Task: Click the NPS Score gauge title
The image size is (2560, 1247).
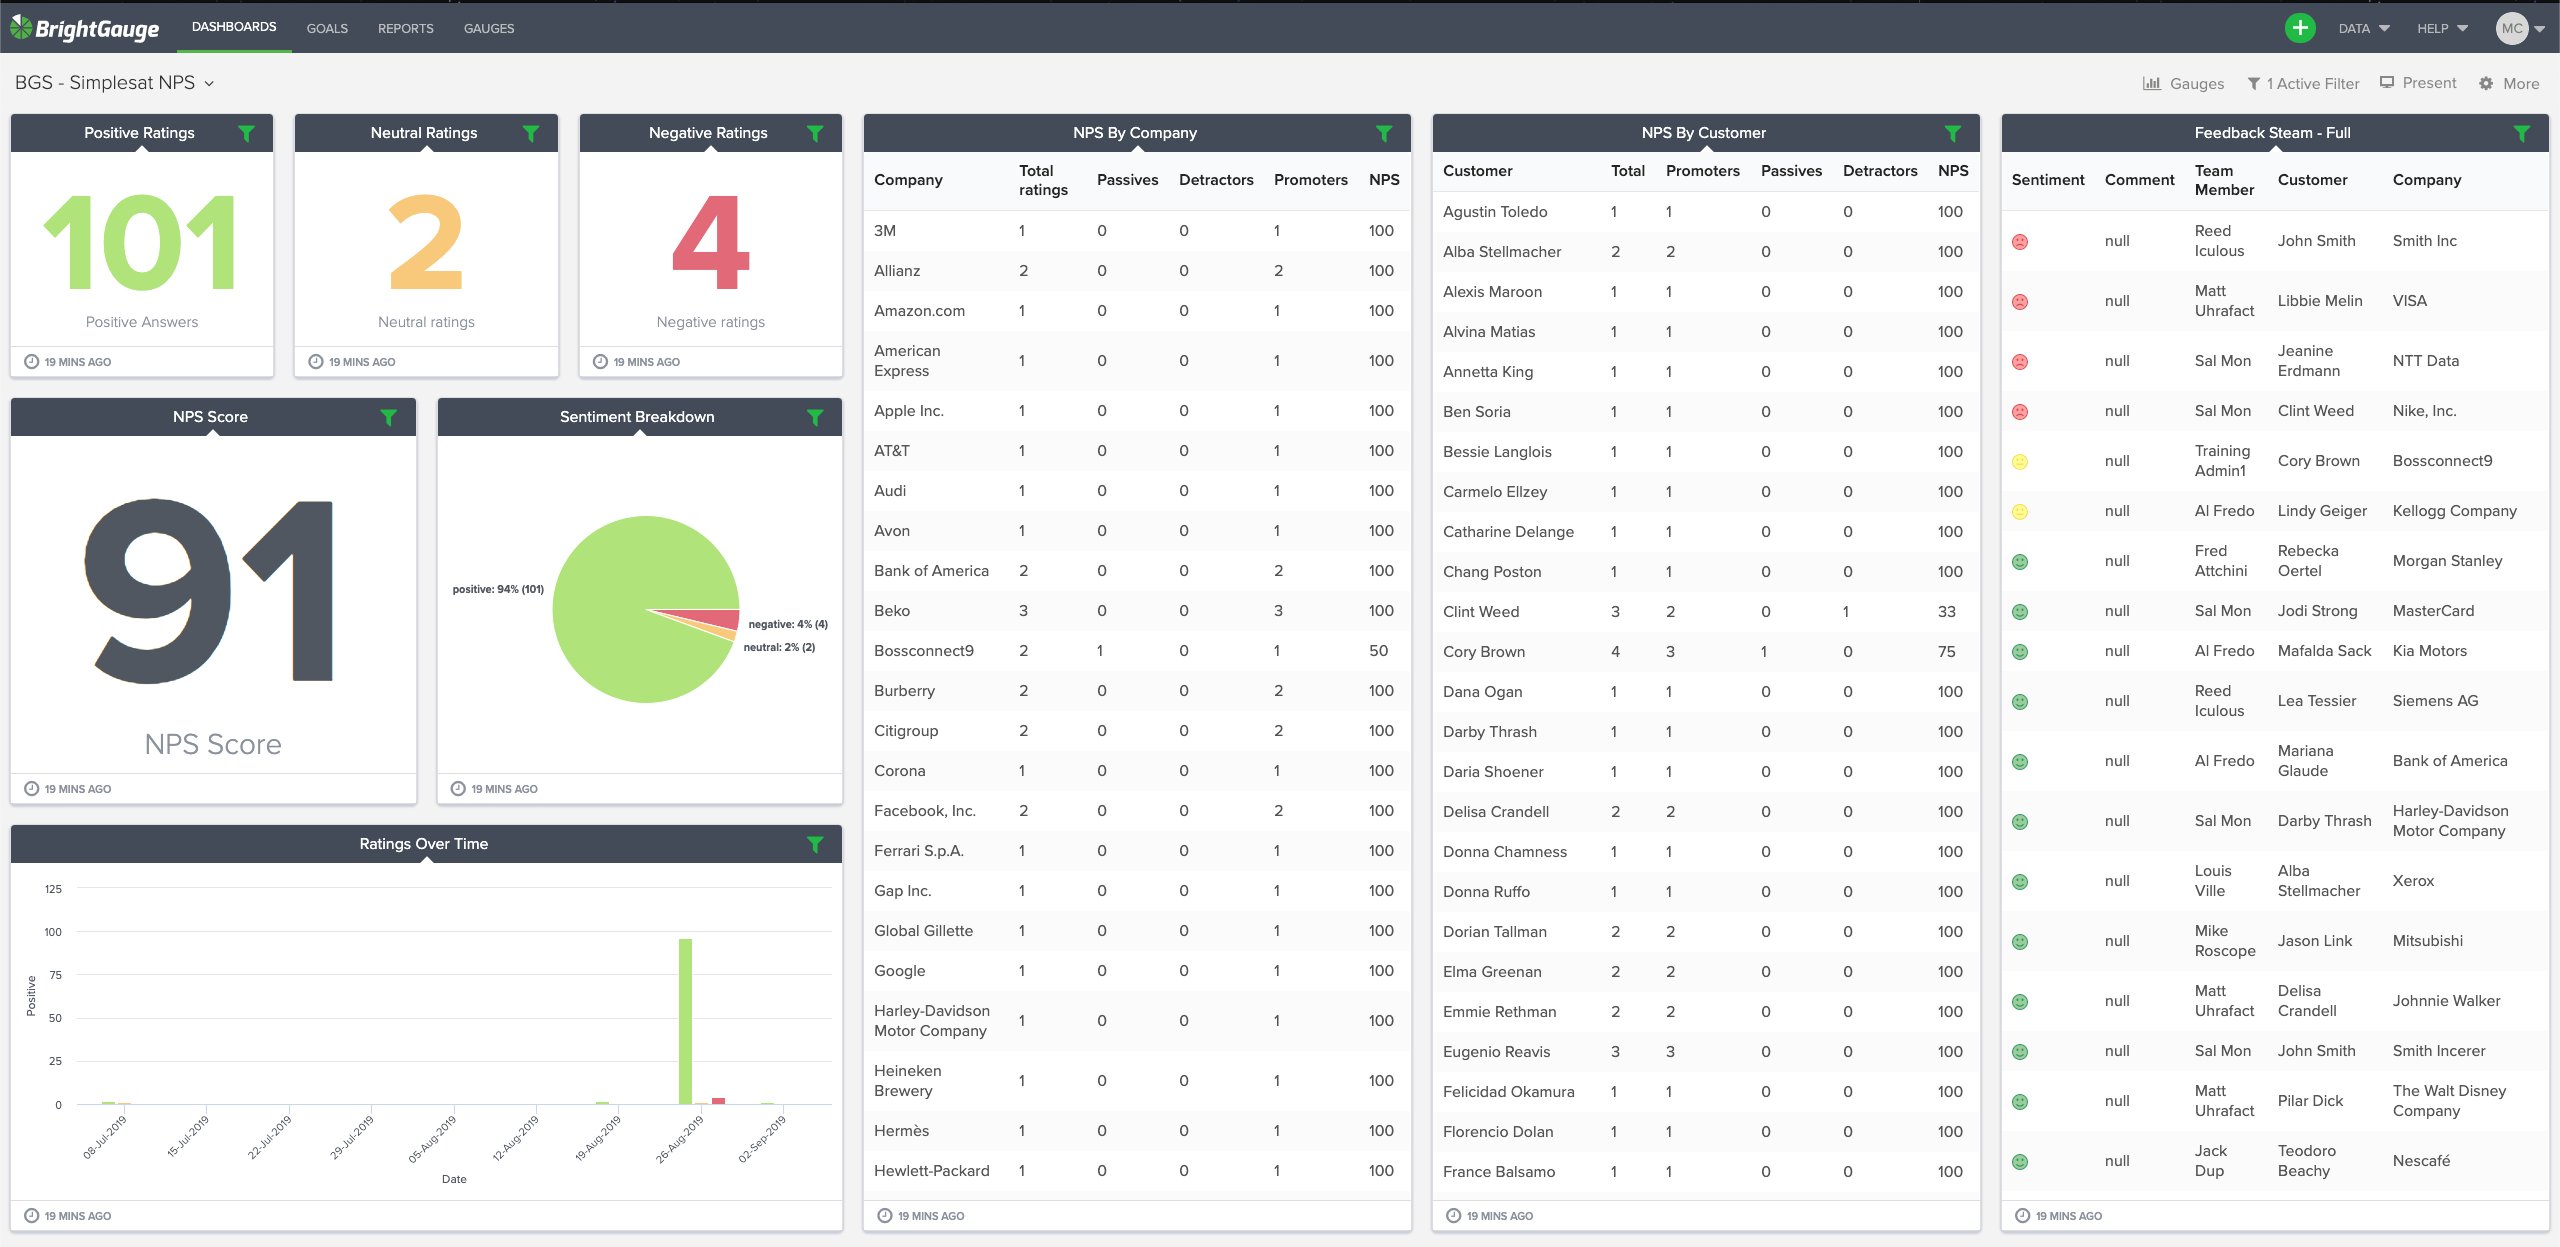Action: (210, 417)
